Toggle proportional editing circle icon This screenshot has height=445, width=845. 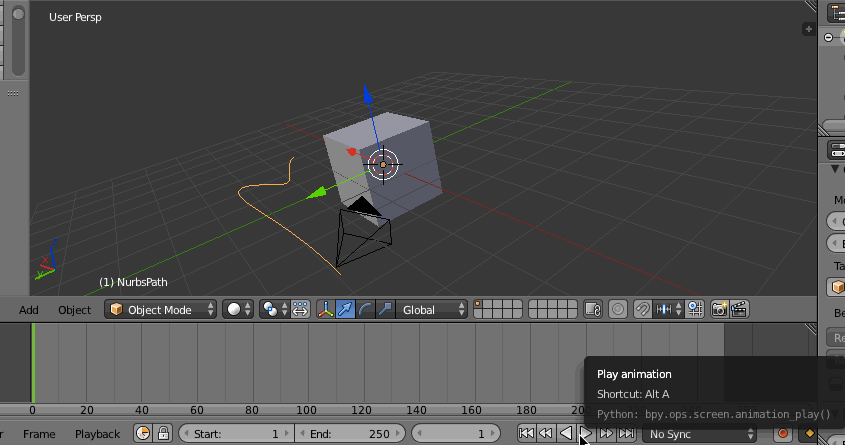[618, 310]
